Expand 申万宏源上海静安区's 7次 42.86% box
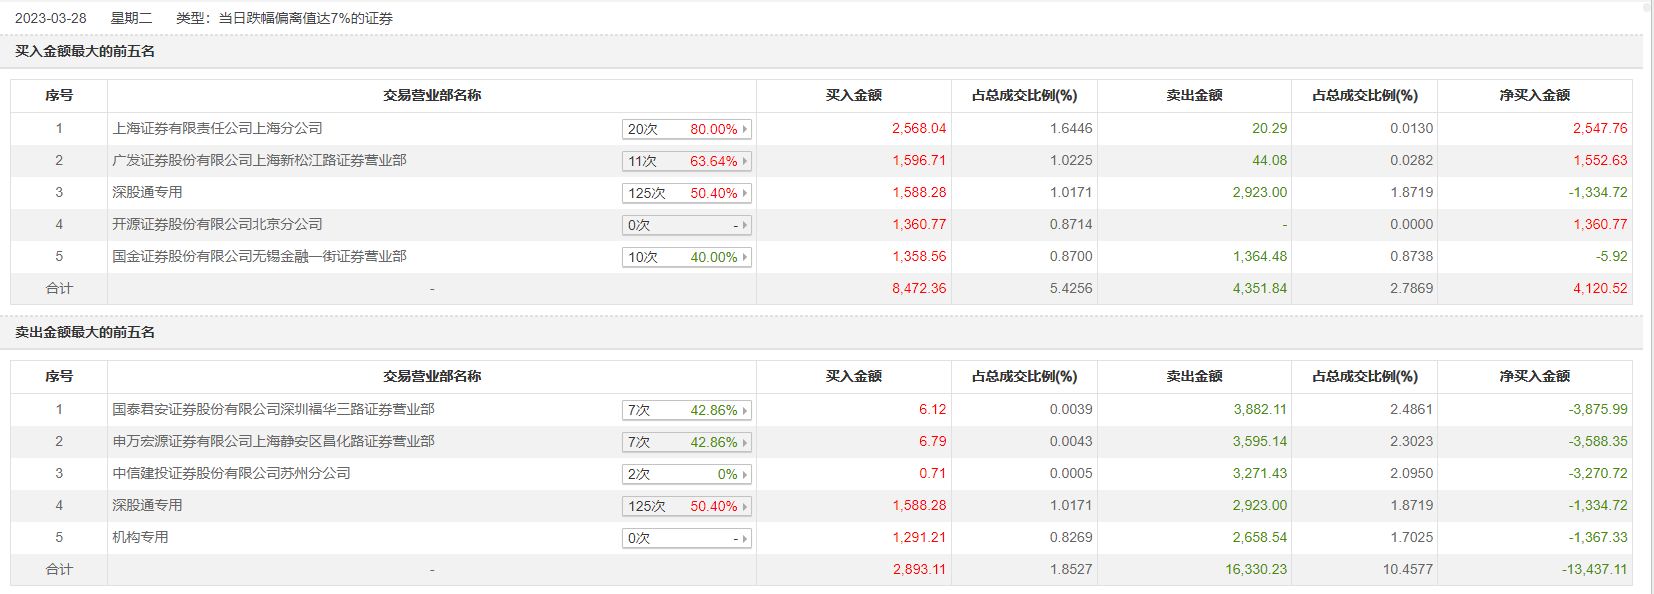Screen dimensions: 1654x594 pos(686,442)
